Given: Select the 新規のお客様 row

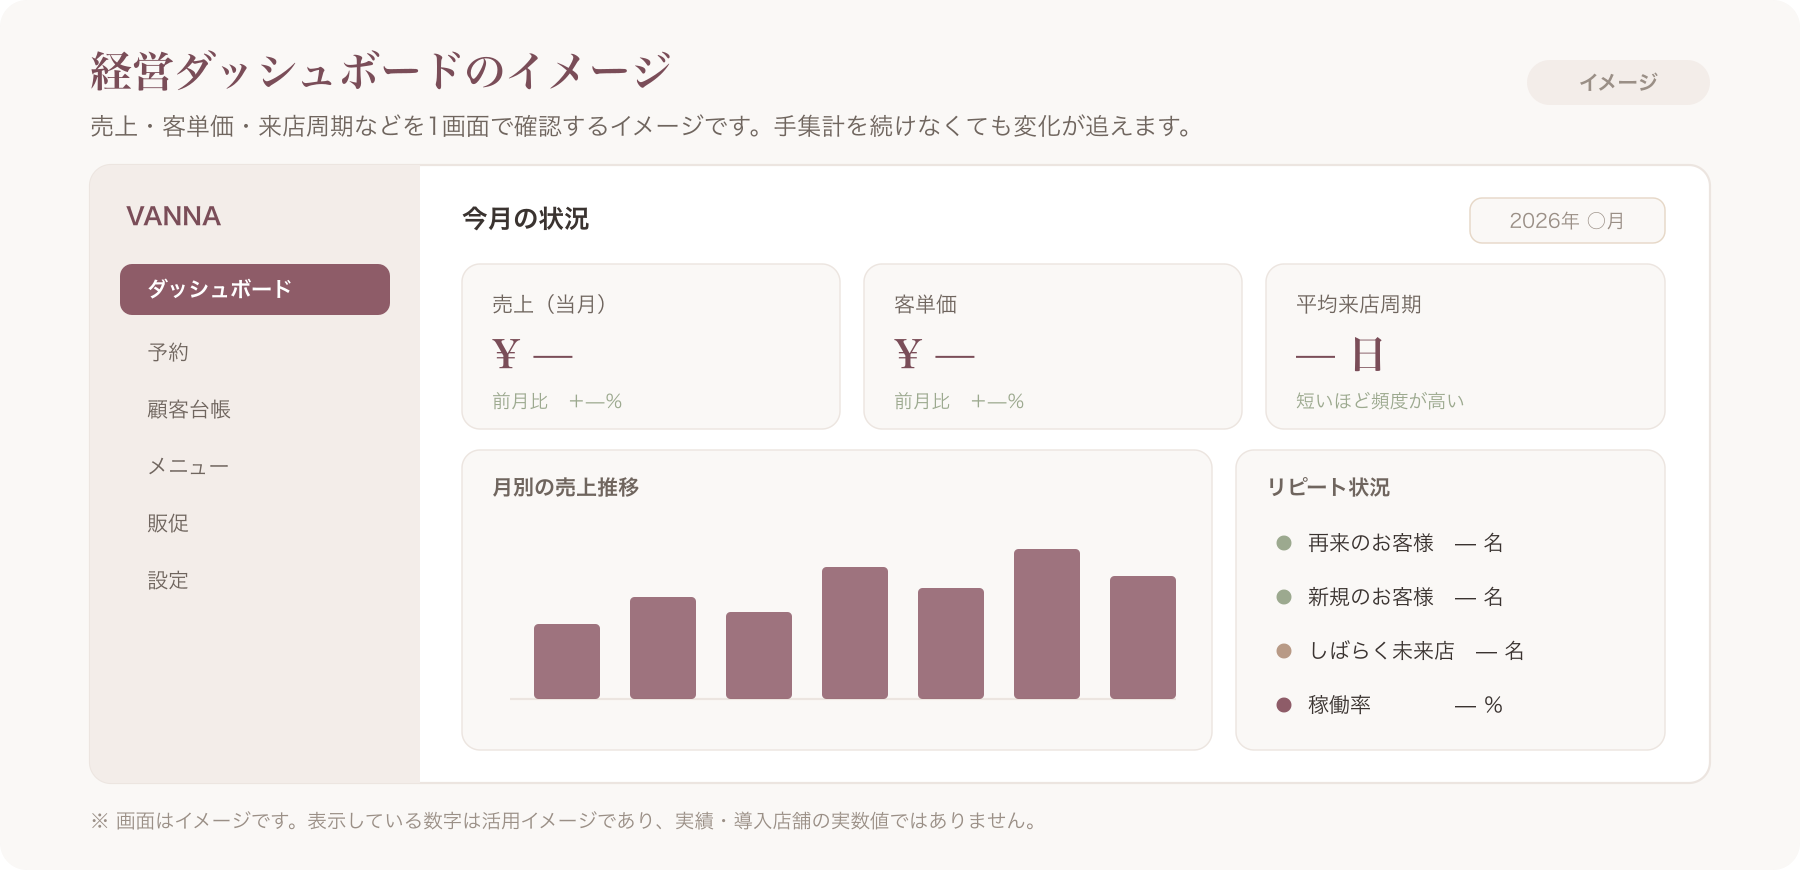Looking at the screenshot, I should [1390, 597].
